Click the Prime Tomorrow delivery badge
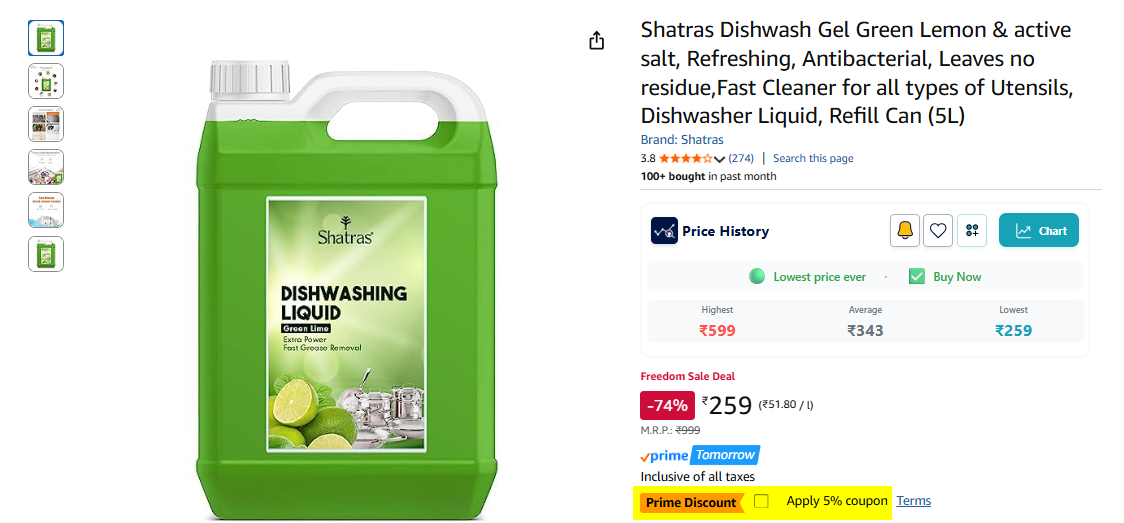Screen dimensions: 1124x523 pyautogui.click(x=700, y=455)
